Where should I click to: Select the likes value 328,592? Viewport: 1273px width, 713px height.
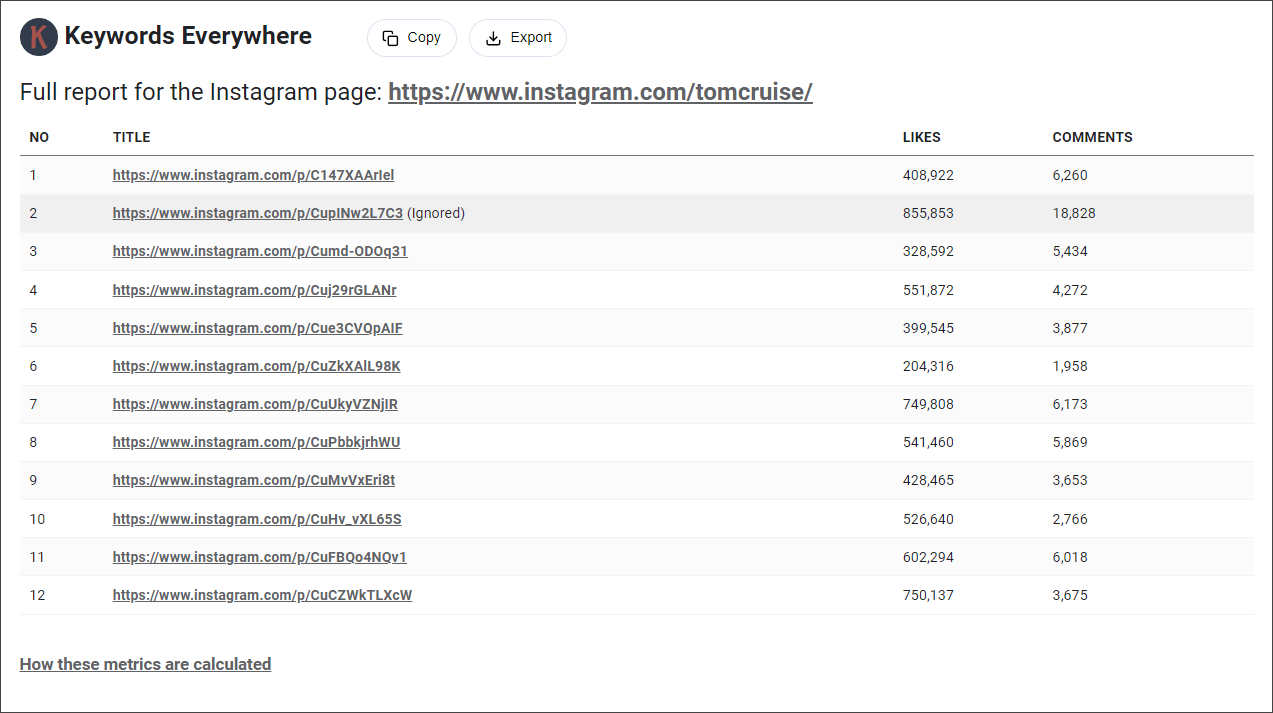pos(928,251)
